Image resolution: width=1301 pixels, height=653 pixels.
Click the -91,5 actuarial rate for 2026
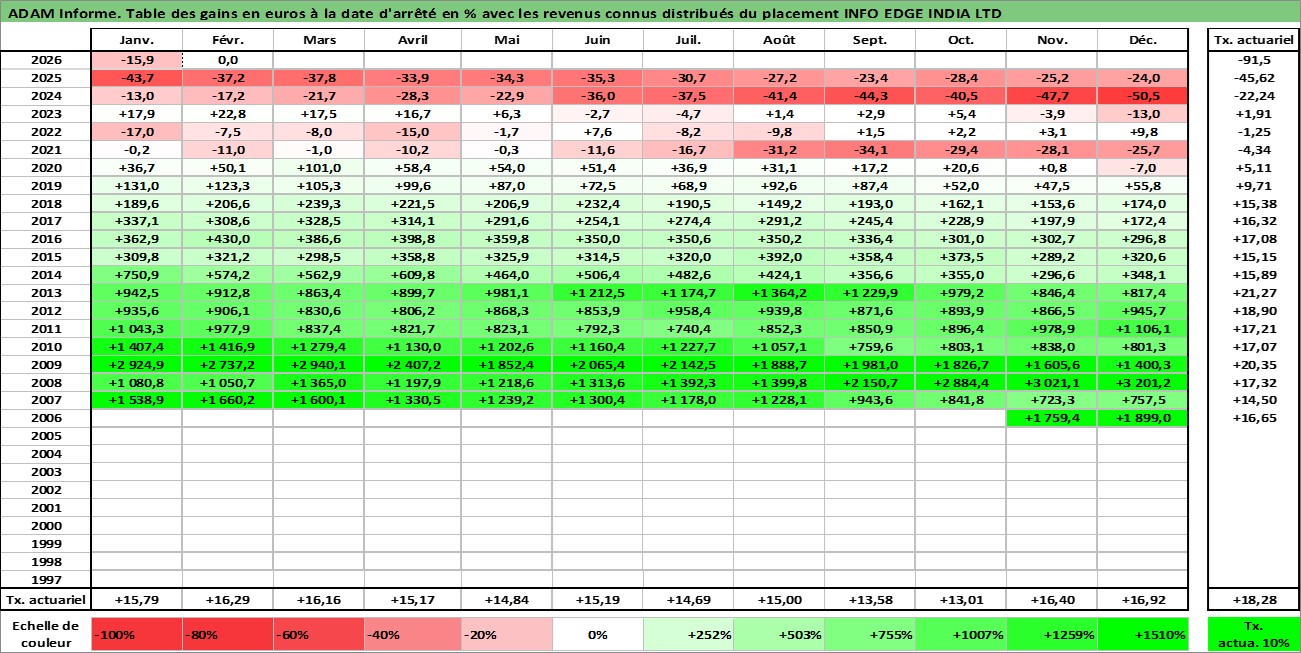[1254, 60]
